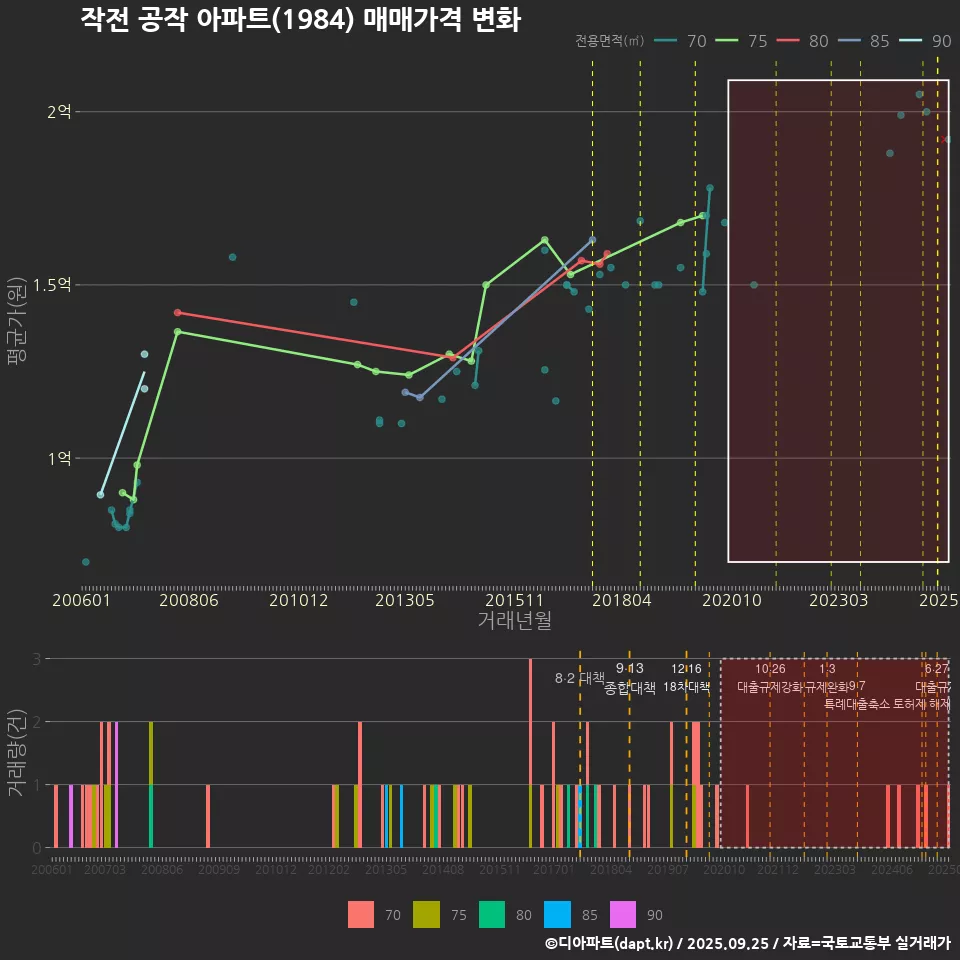Click the 전용면적(㎡) legend title
The image size is (960, 960).
click(x=609, y=41)
